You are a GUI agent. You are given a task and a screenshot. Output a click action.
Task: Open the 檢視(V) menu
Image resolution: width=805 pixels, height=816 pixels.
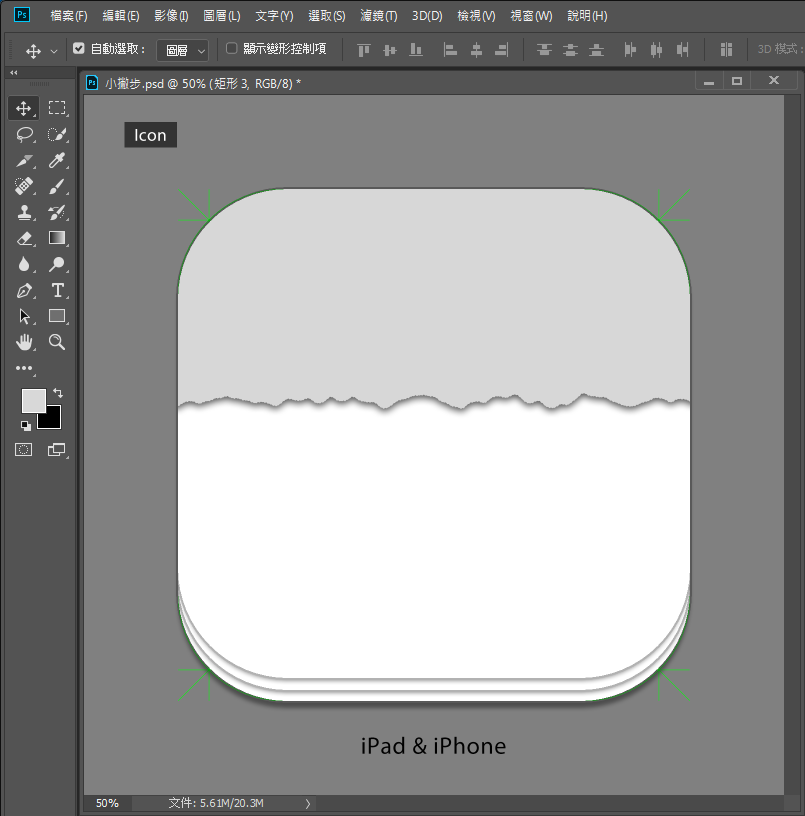(476, 16)
